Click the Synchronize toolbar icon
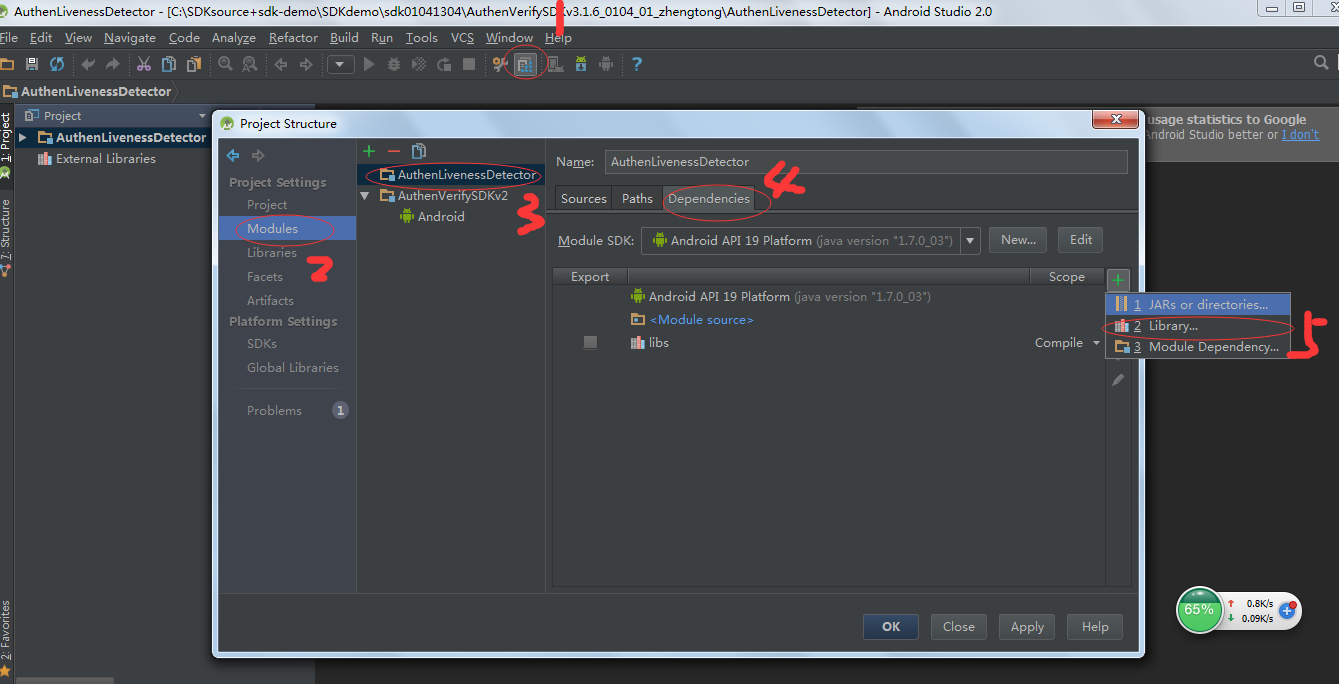The image size is (1339, 684). (x=57, y=64)
